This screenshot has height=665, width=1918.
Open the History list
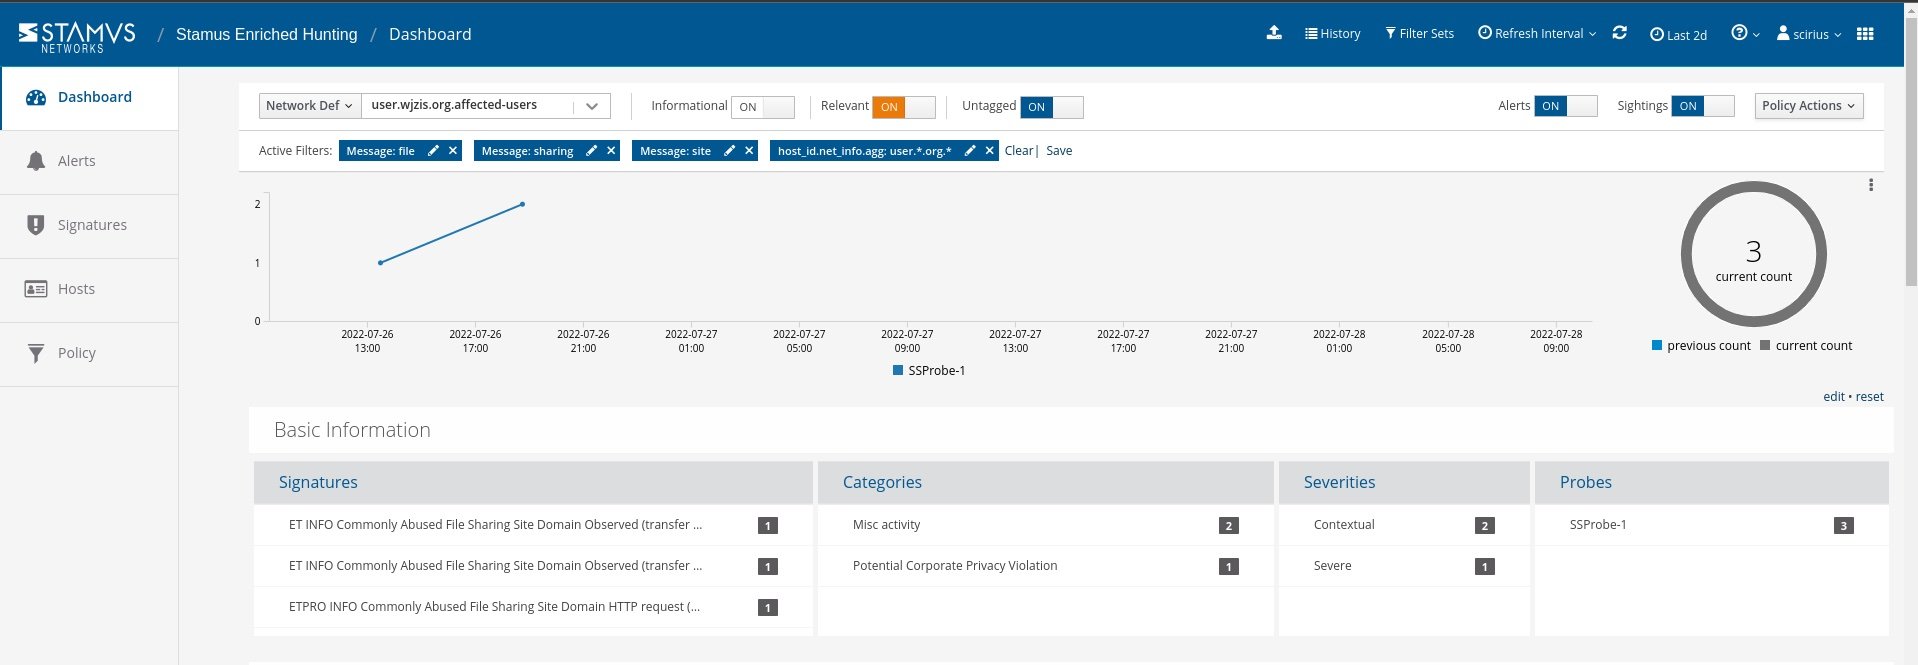1332,34
